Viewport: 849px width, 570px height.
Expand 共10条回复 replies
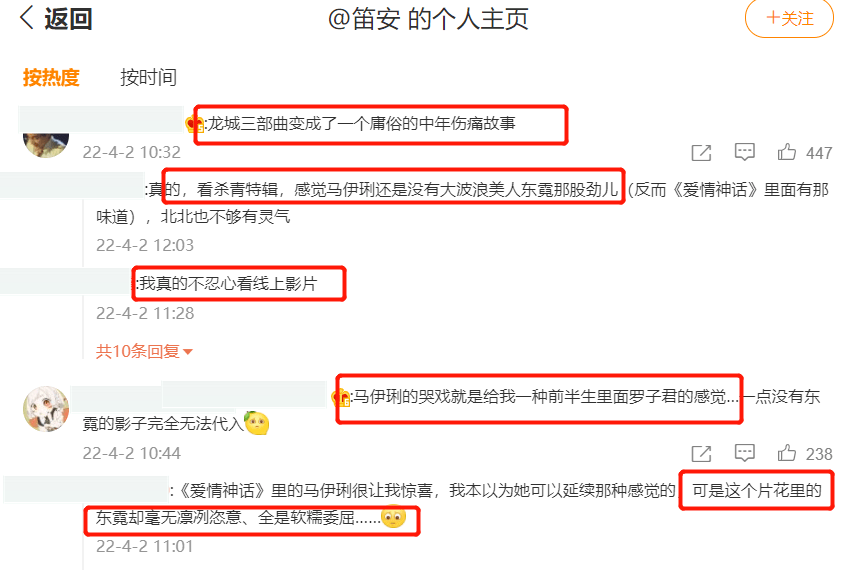point(144,351)
